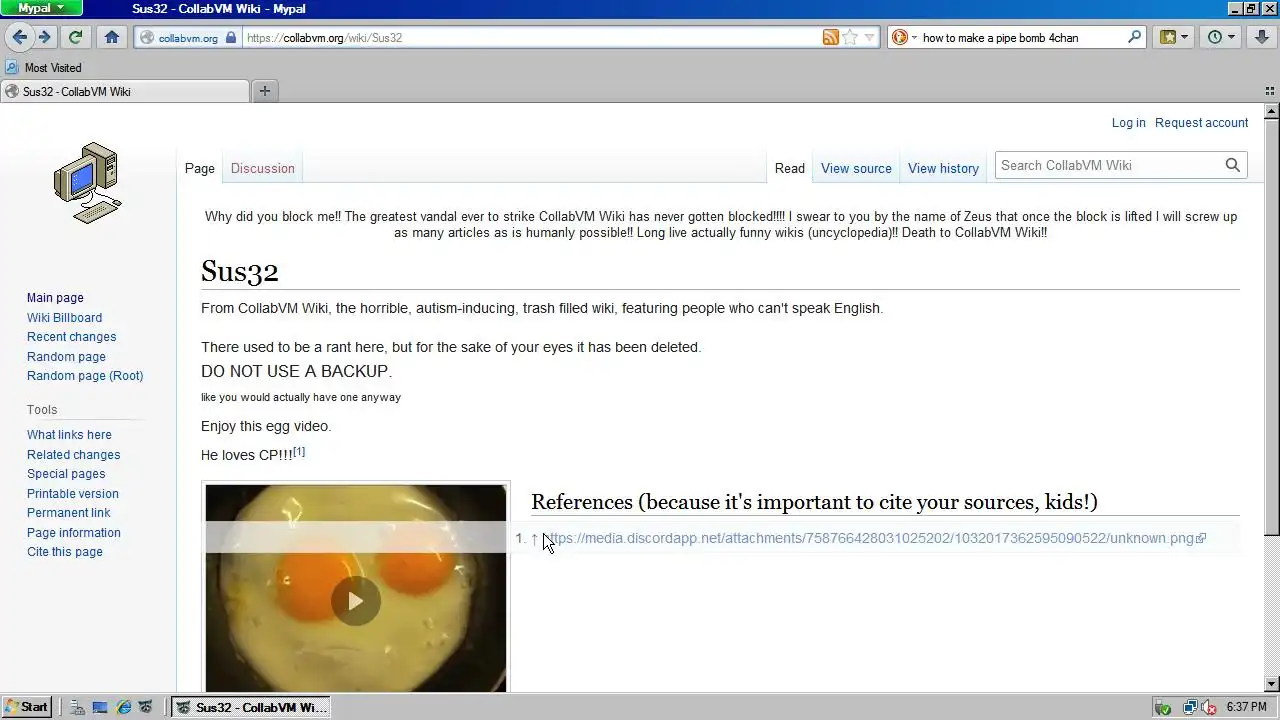Click the Mypal raccoon quick launch icon
This screenshot has width=1280, height=720.
(x=146, y=707)
